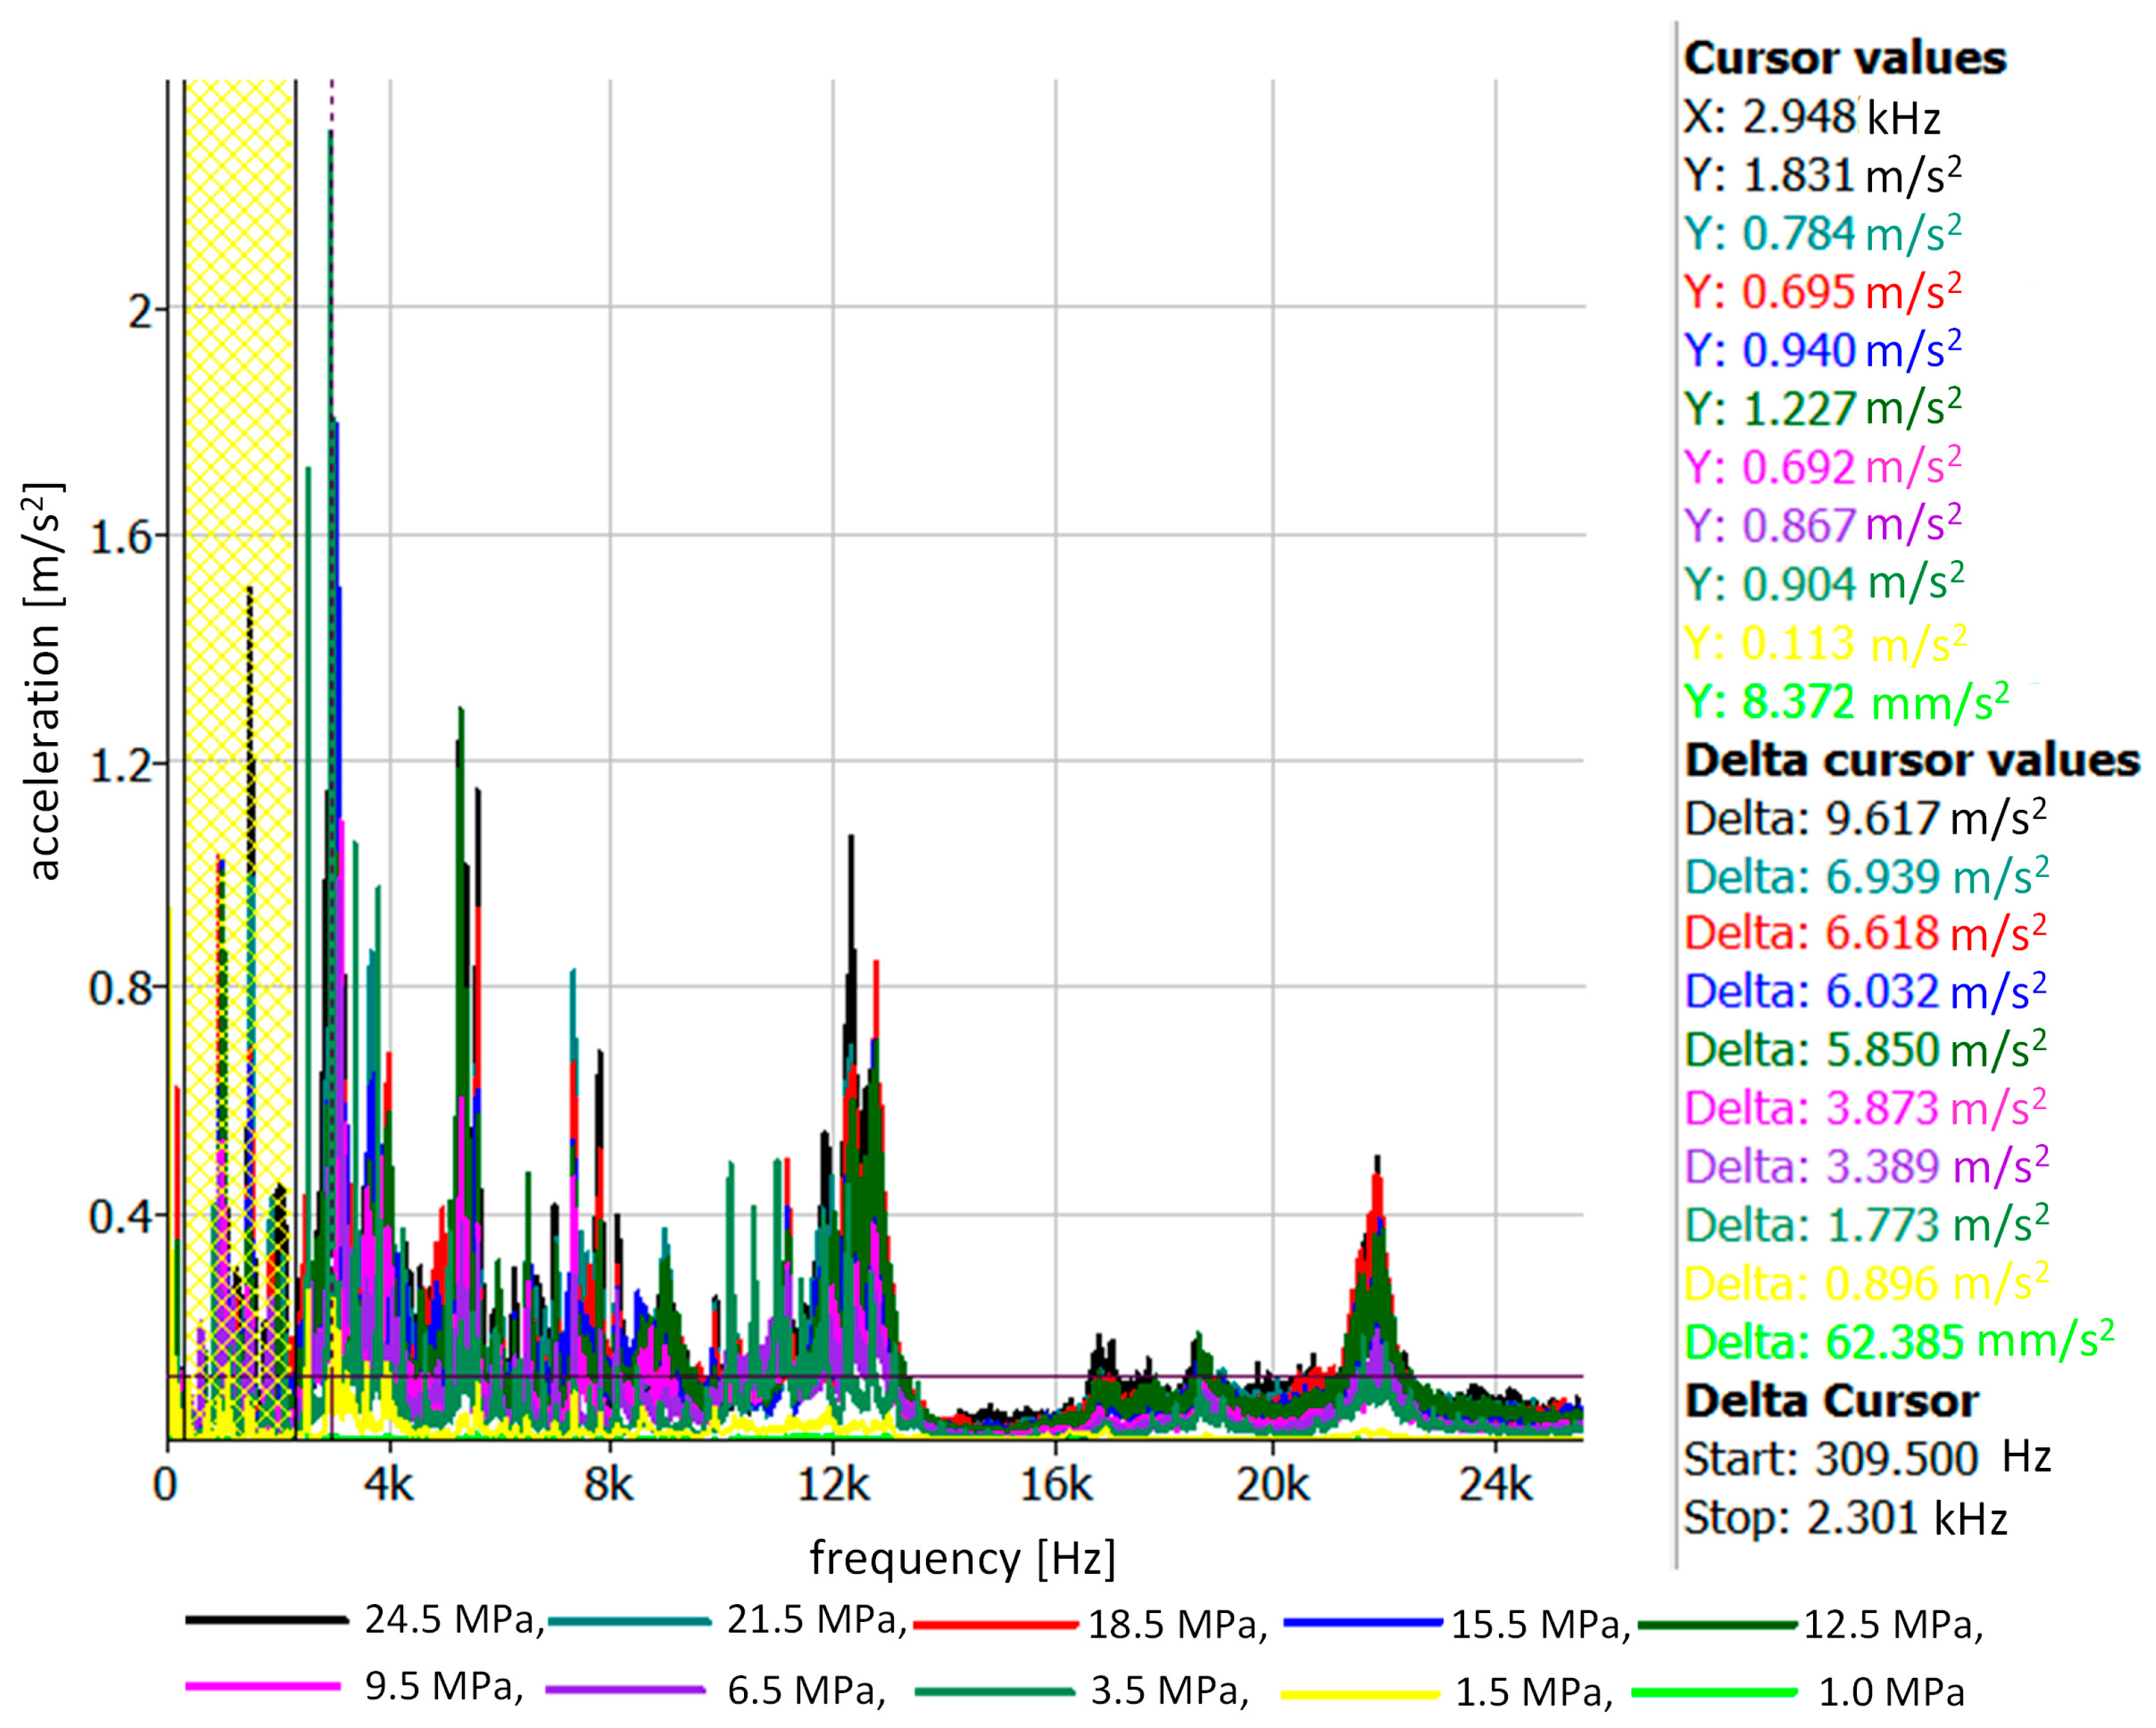Select the purple 6.5 MPa legend swatch
The image size is (2156, 1728).
point(626,1690)
